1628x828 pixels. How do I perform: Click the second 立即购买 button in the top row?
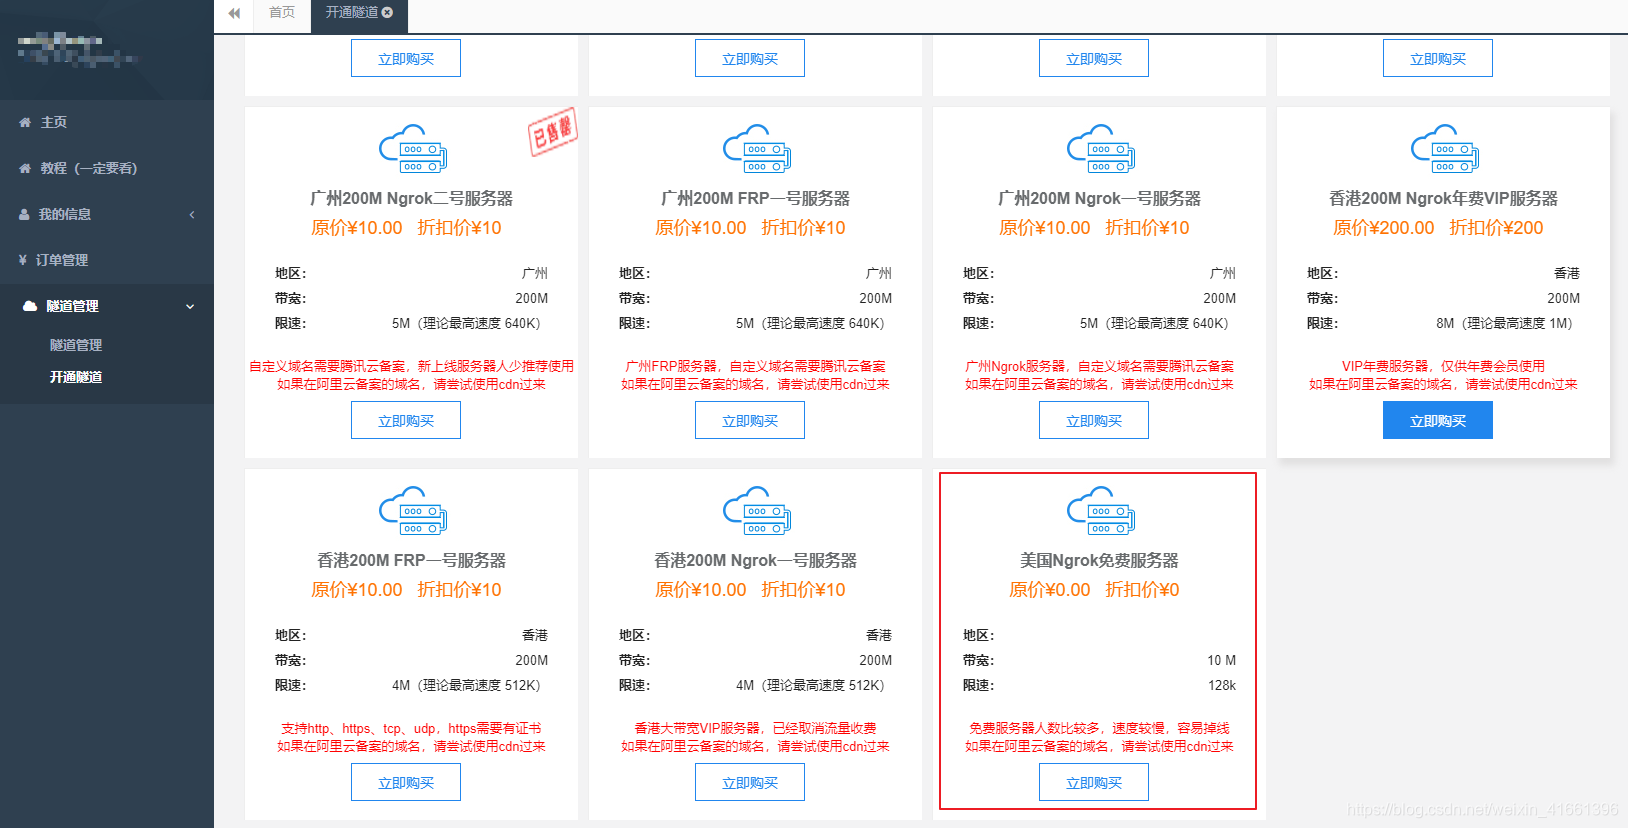[x=750, y=58]
